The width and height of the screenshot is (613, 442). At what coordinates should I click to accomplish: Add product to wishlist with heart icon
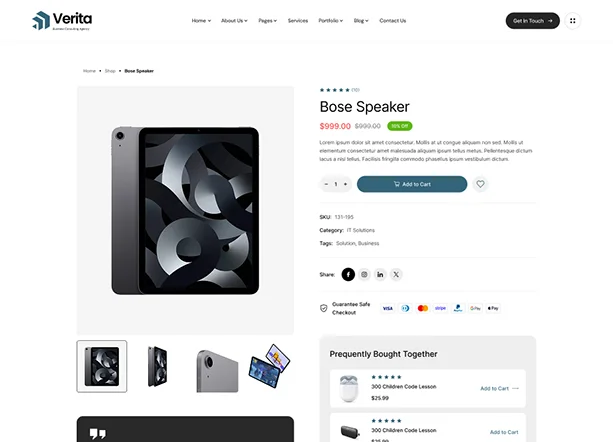(x=481, y=184)
